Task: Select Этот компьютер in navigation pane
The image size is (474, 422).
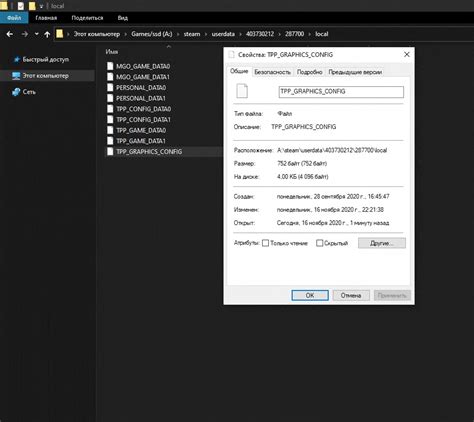Action: [x=47, y=76]
